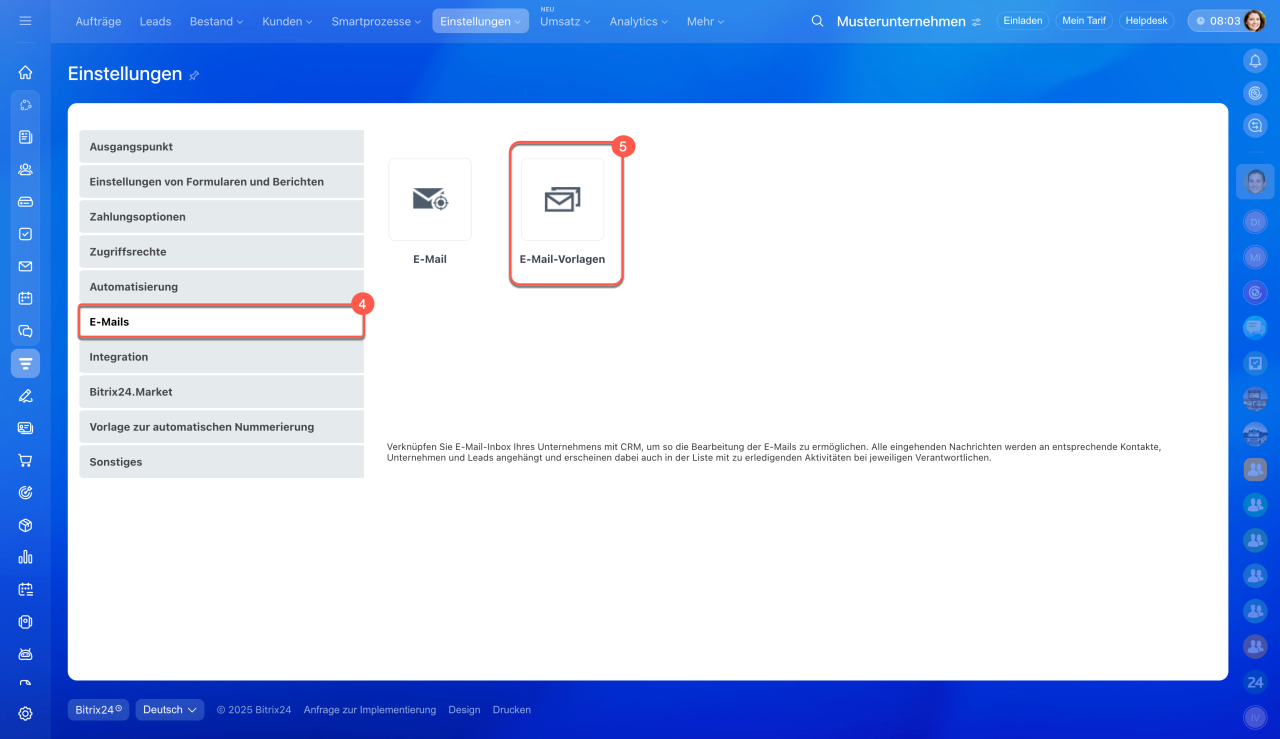Open the contacts people icon in left sidebar
The image size is (1280, 739).
(25, 169)
